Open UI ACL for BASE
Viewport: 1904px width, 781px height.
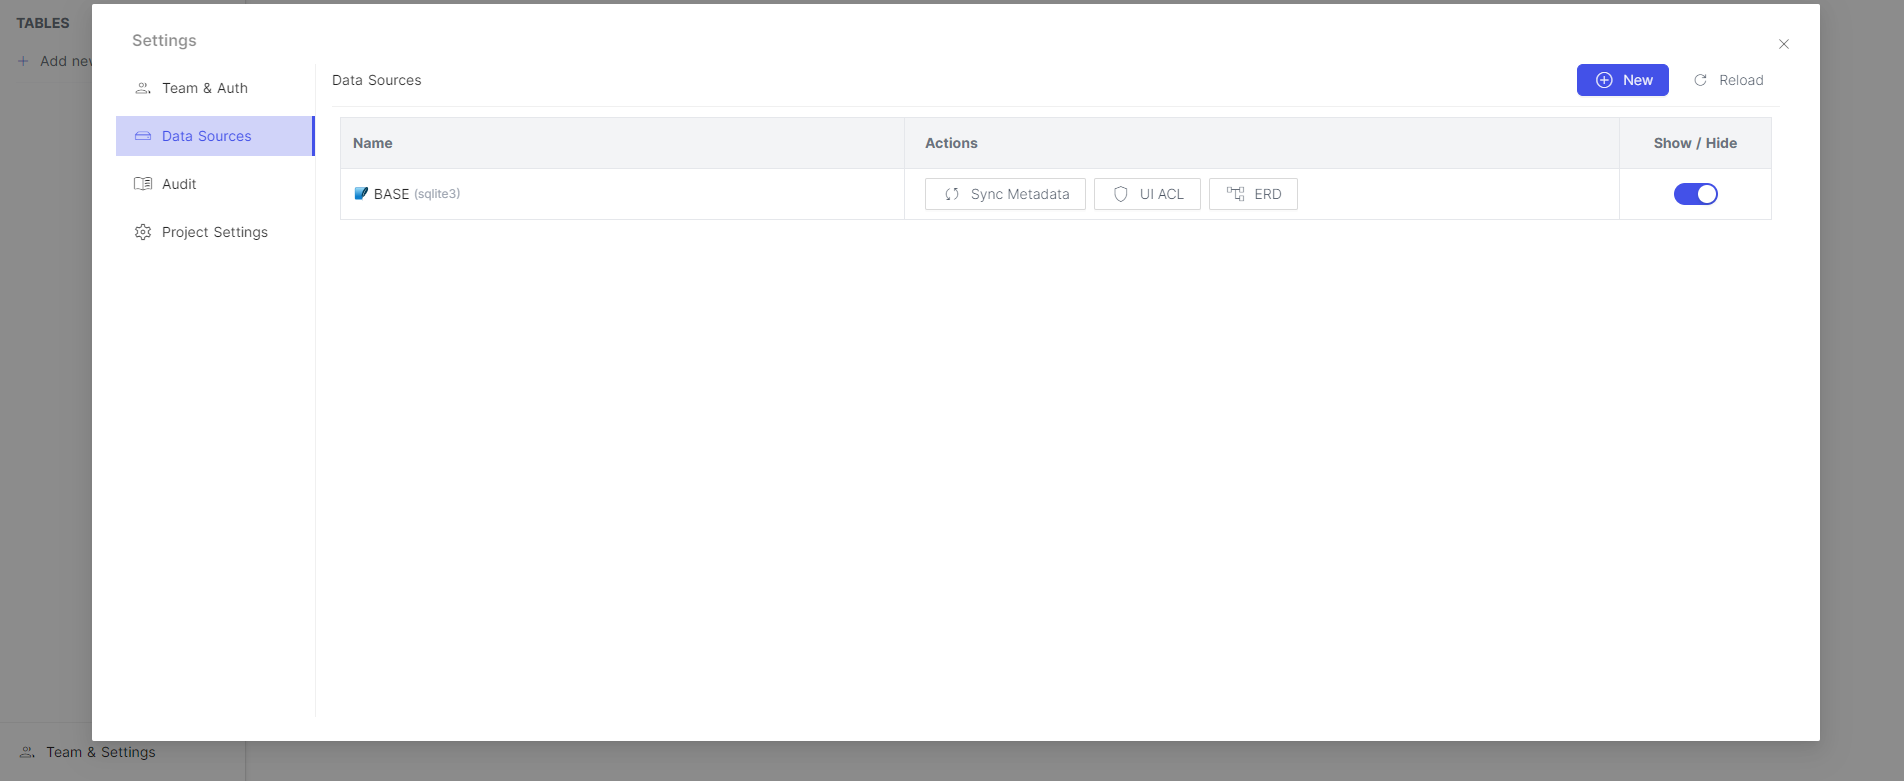pos(1147,194)
